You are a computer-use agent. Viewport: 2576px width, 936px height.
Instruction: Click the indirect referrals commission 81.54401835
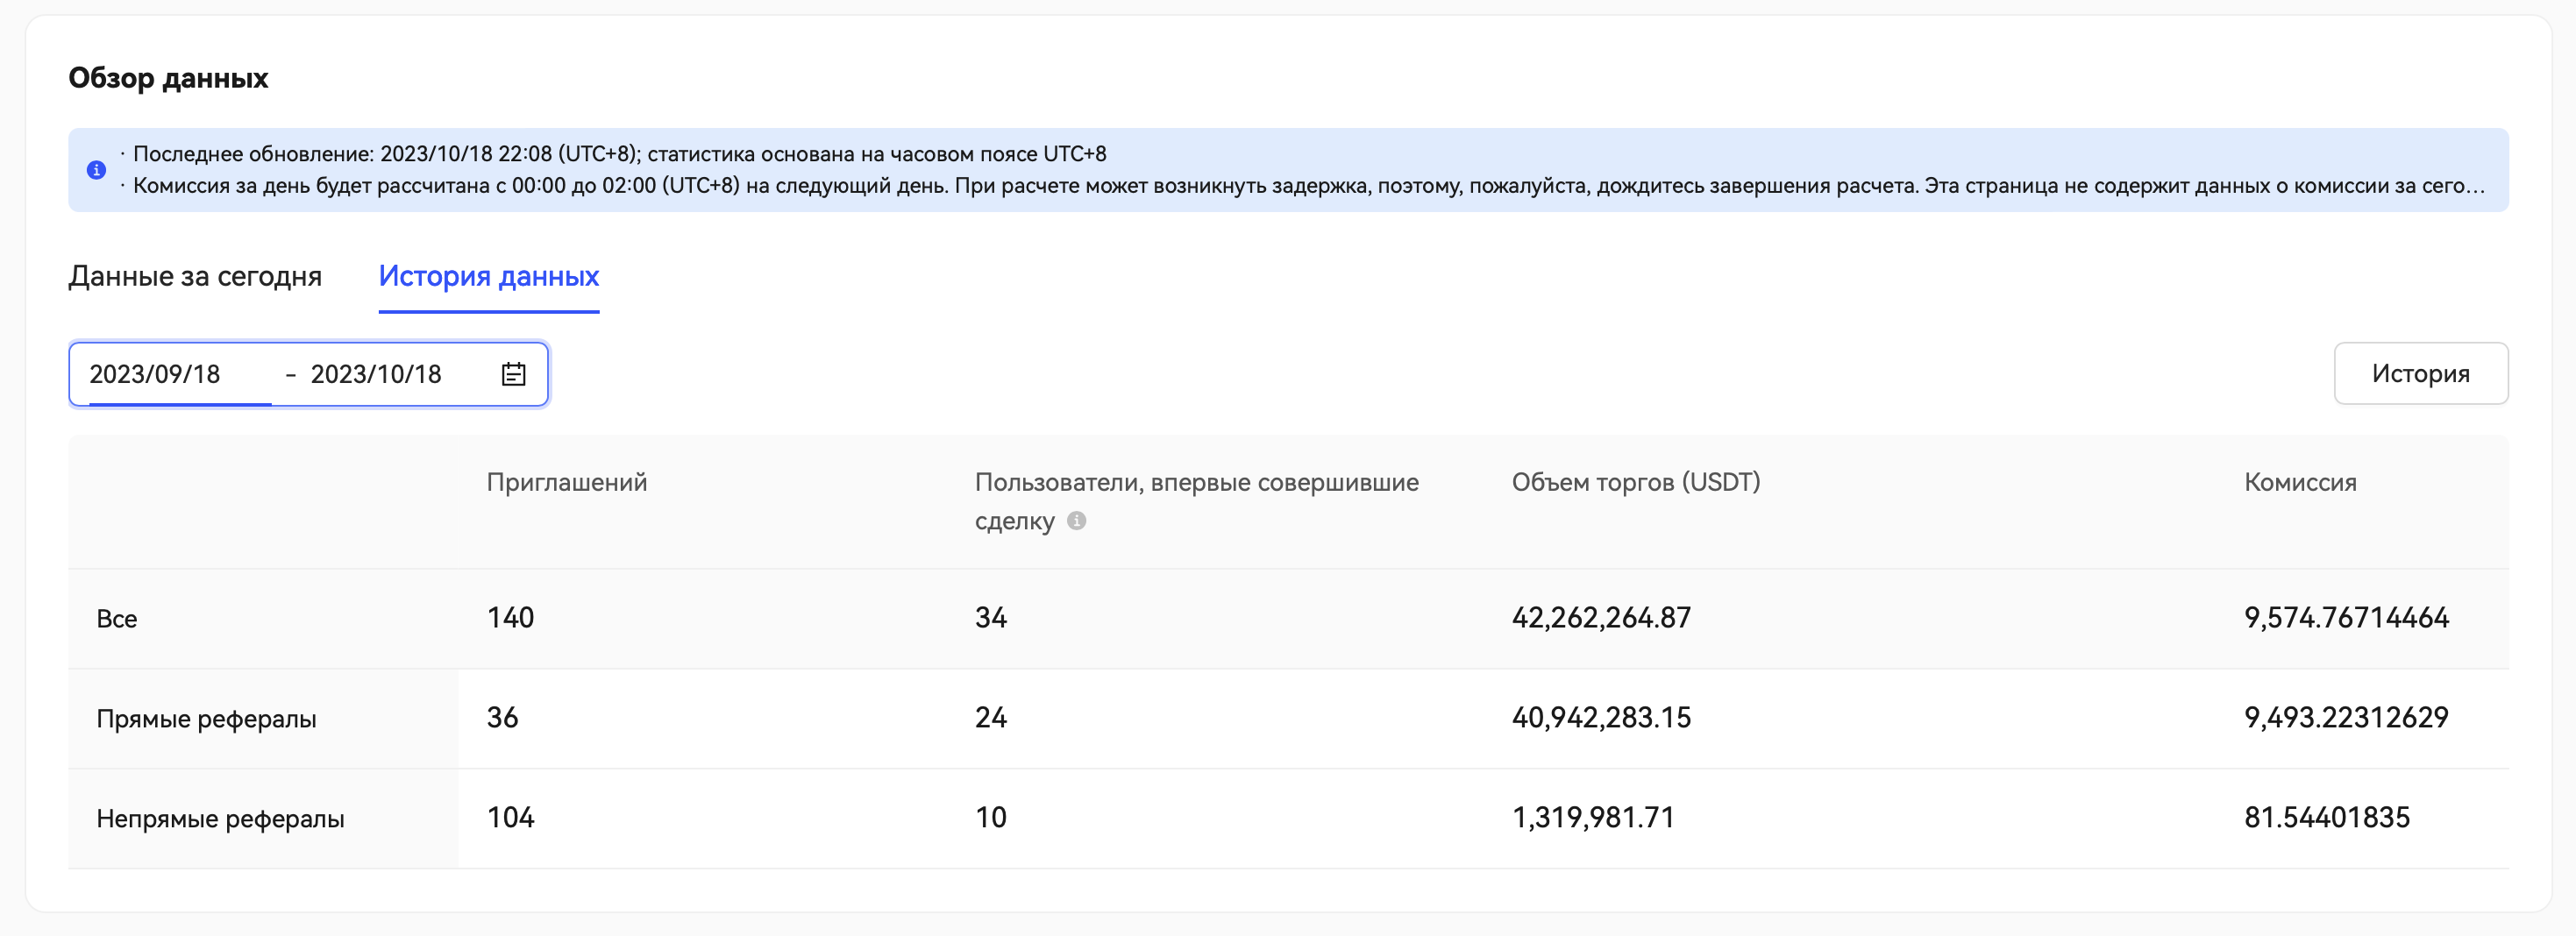pyautogui.click(x=2326, y=818)
